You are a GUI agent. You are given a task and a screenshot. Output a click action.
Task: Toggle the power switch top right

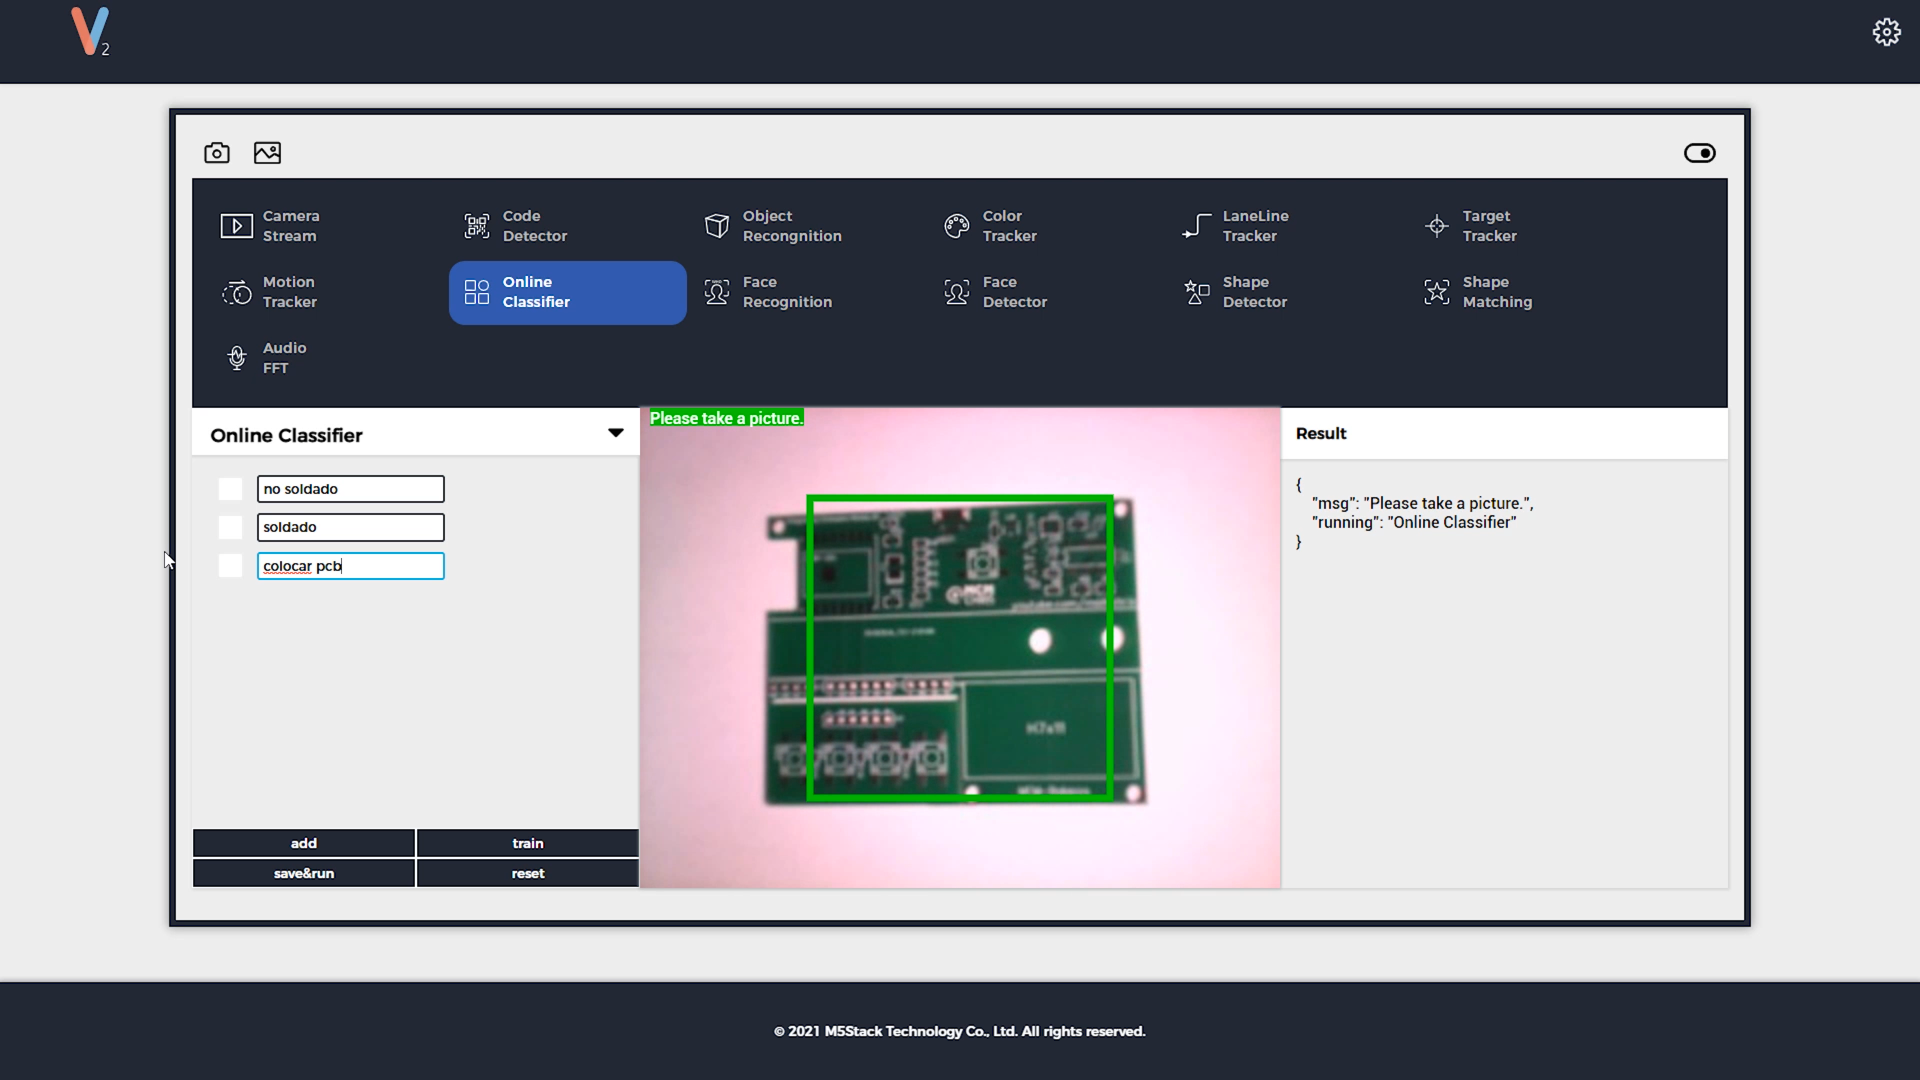pyautogui.click(x=1700, y=153)
